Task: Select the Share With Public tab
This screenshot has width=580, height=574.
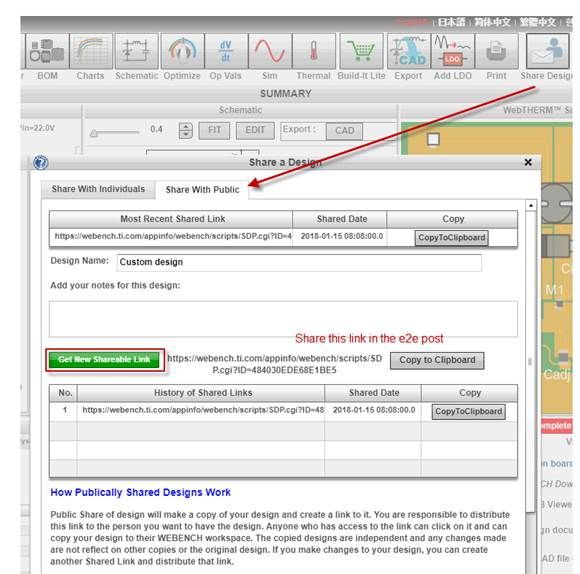Action: pos(202,190)
